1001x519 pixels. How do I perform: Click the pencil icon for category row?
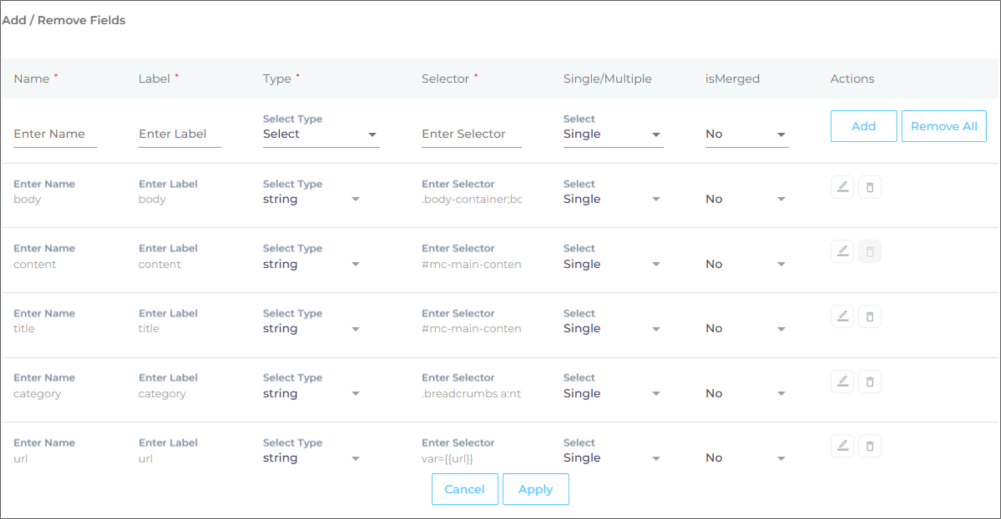(842, 381)
